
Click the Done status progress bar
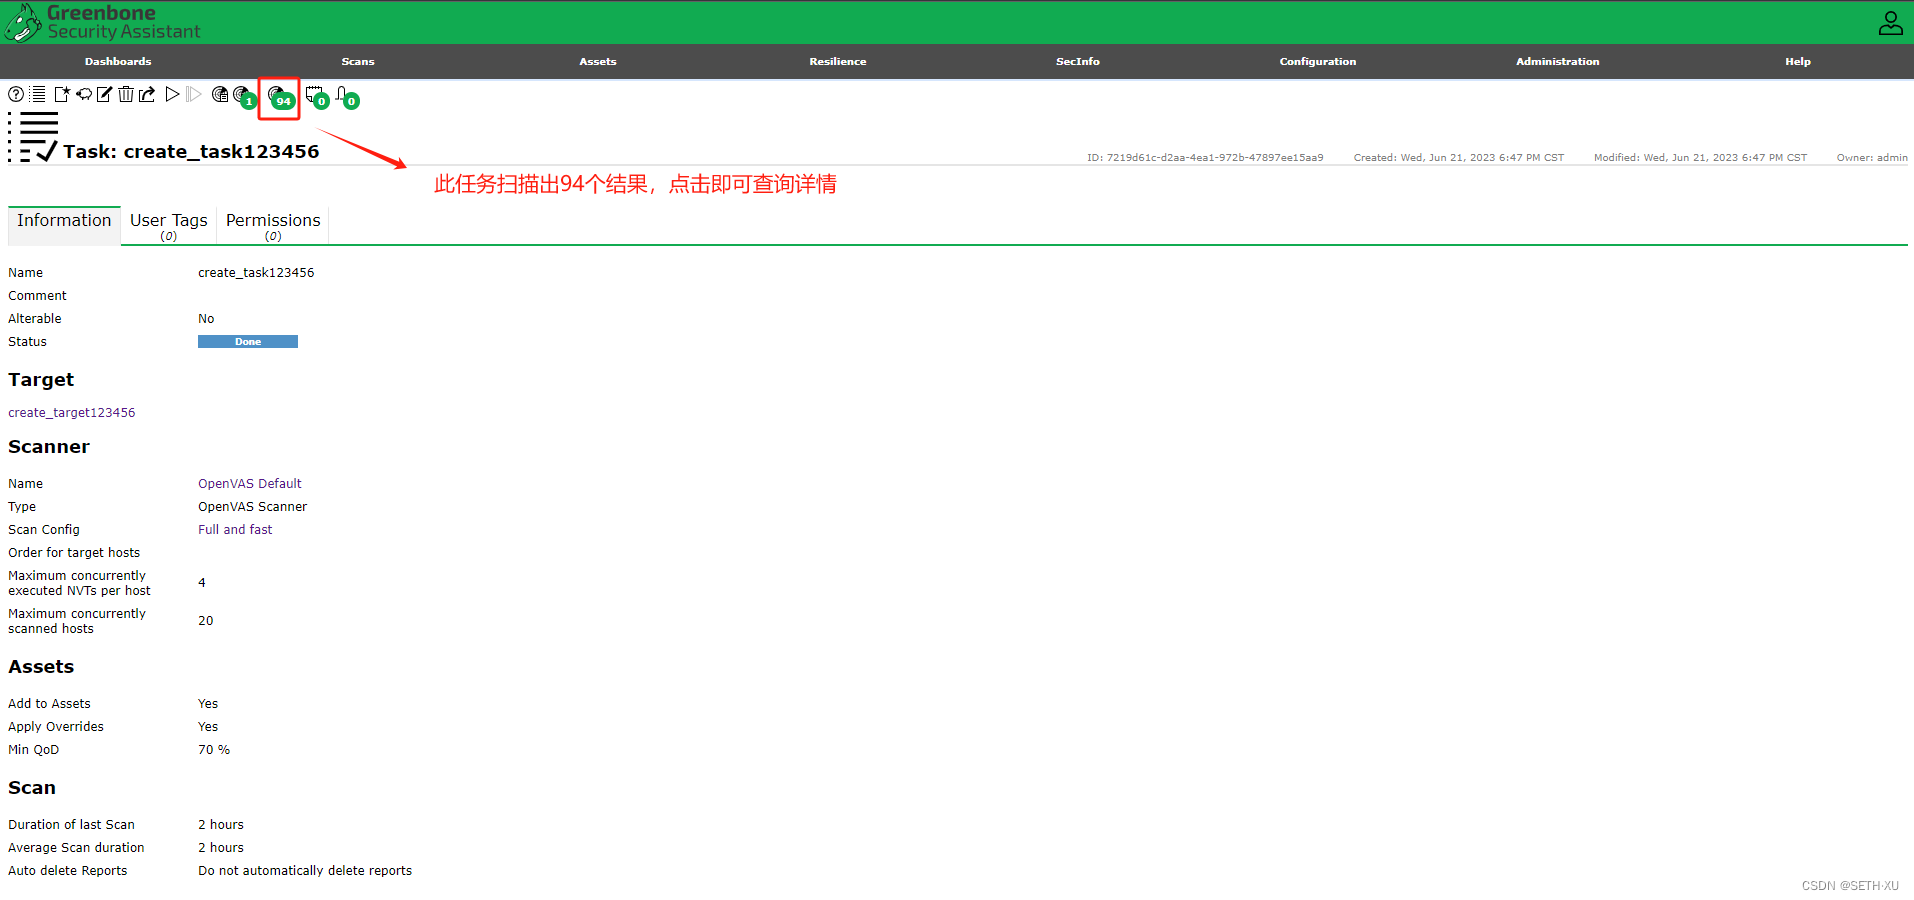pos(247,341)
